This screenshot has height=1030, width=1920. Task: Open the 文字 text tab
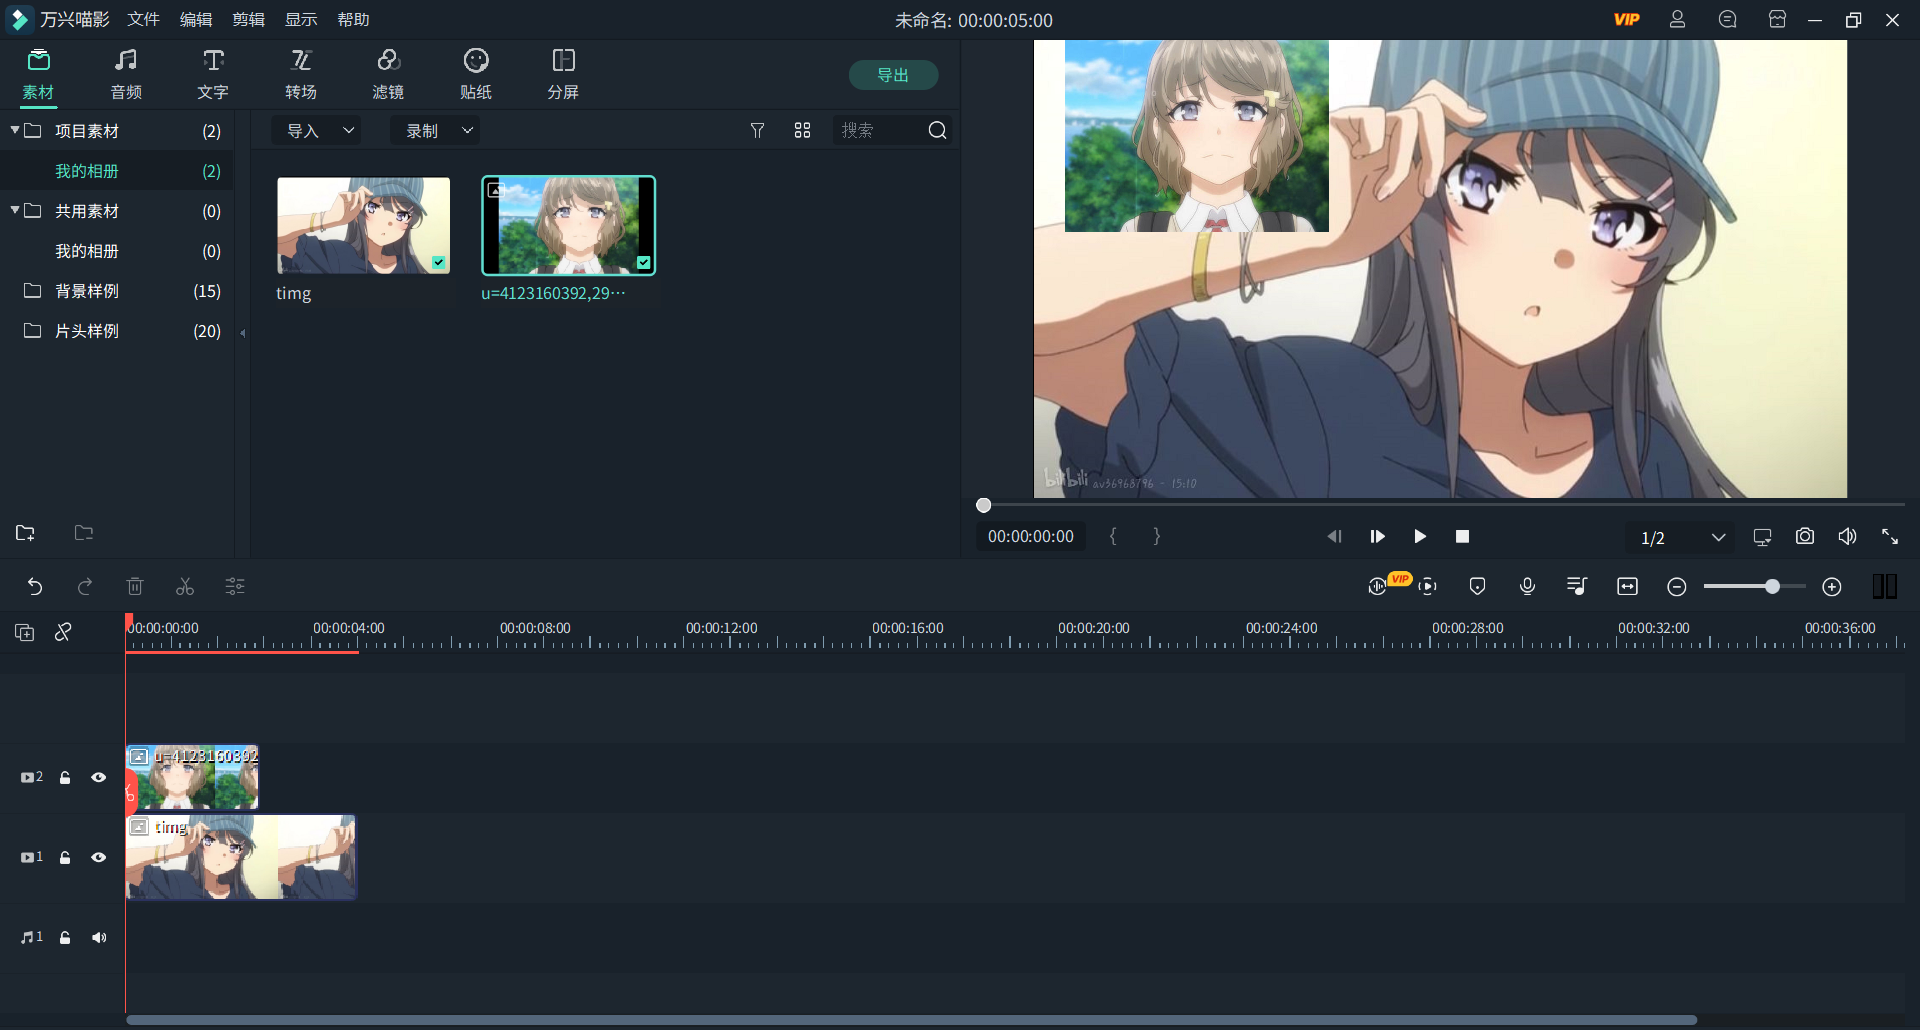point(213,75)
